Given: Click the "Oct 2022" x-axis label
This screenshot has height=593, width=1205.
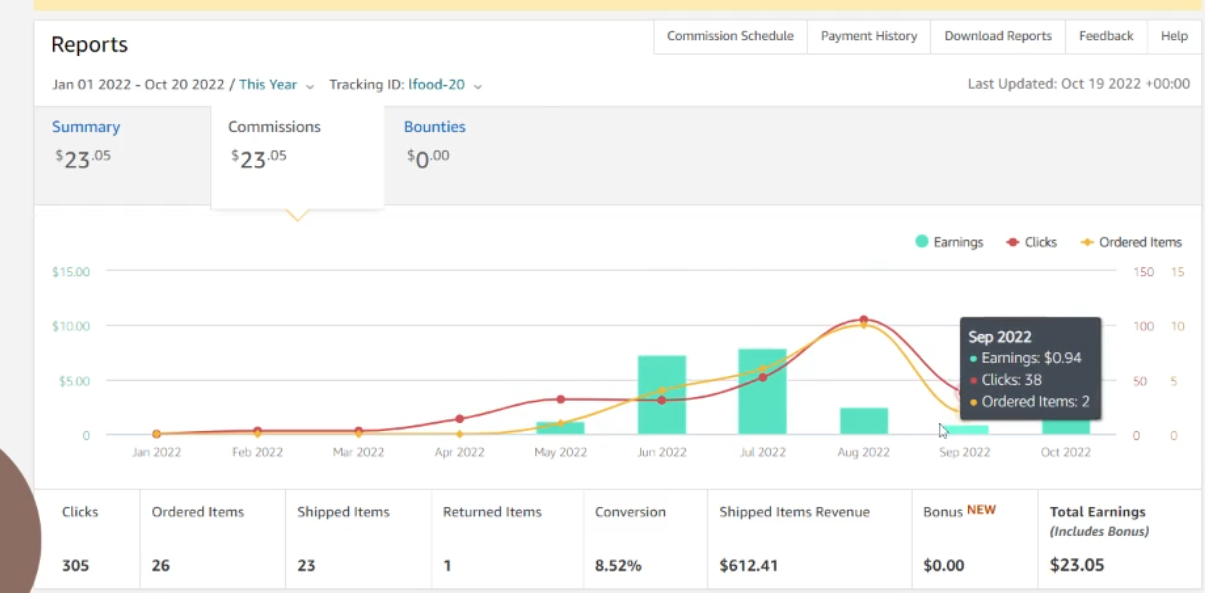Looking at the screenshot, I should (1066, 452).
